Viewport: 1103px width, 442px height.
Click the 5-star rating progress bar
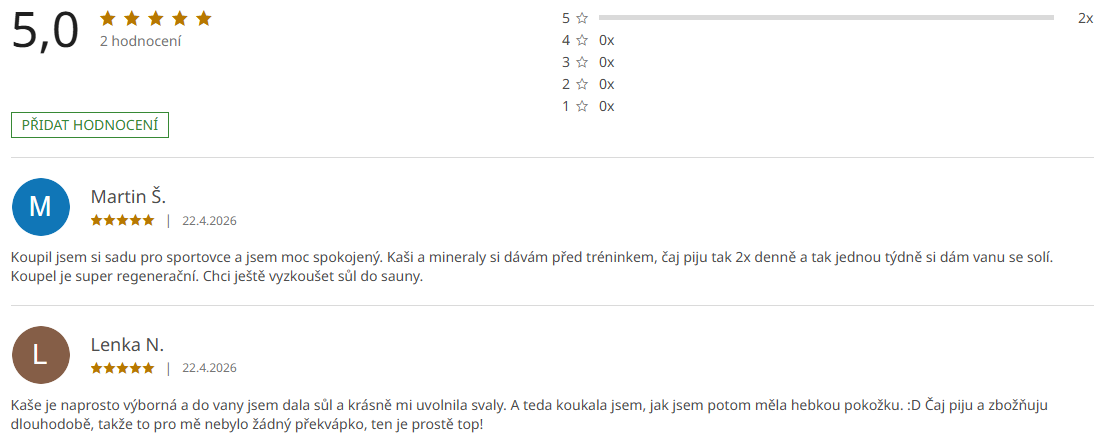825,18
